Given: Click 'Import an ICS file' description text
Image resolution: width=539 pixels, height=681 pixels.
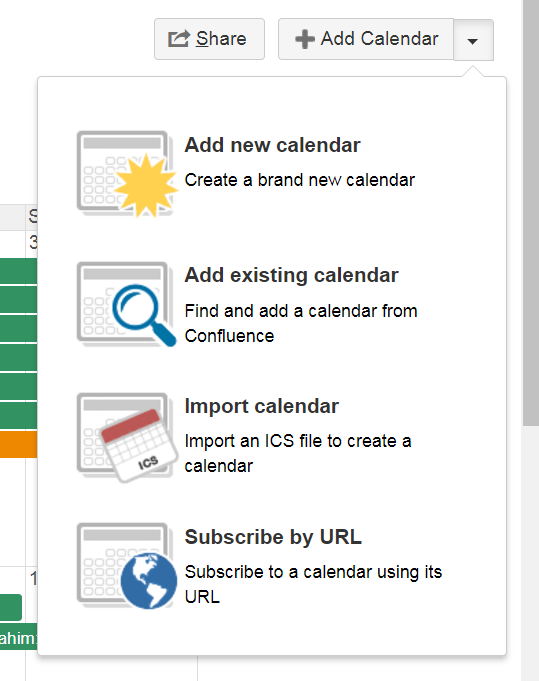Looking at the screenshot, I should (x=298, y=453).
